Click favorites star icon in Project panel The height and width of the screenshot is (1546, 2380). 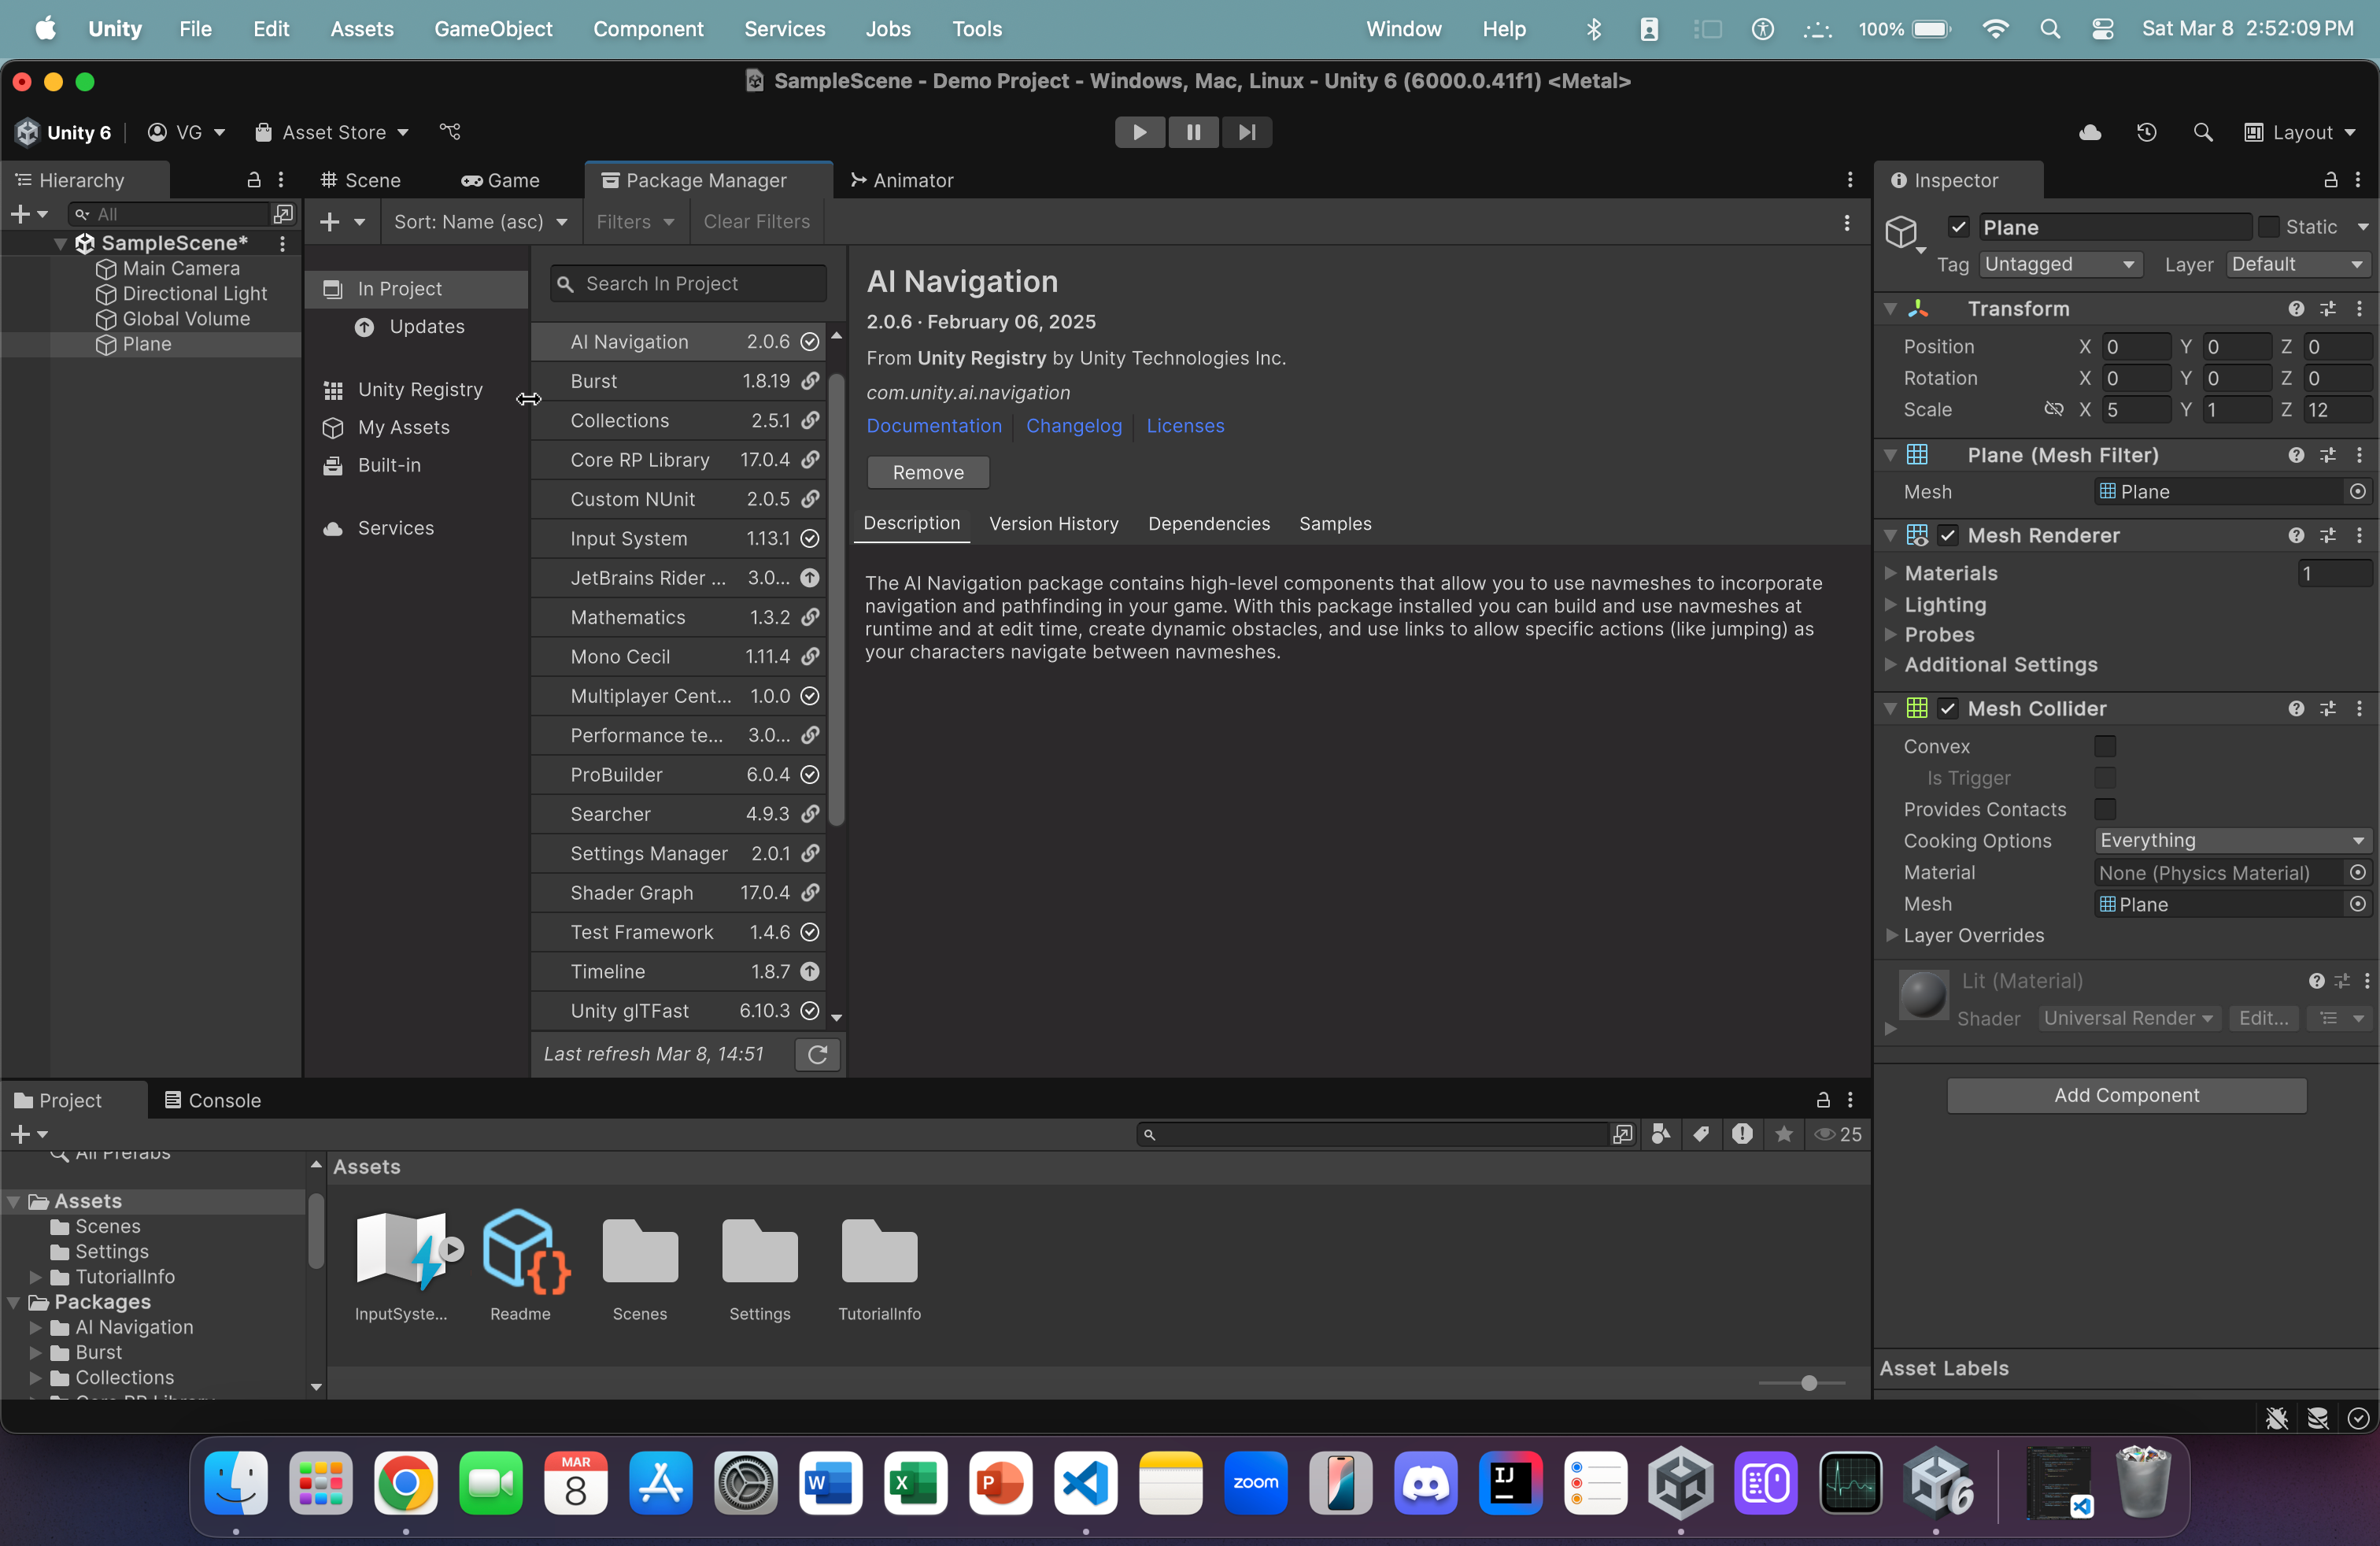click(1783, 1134)
